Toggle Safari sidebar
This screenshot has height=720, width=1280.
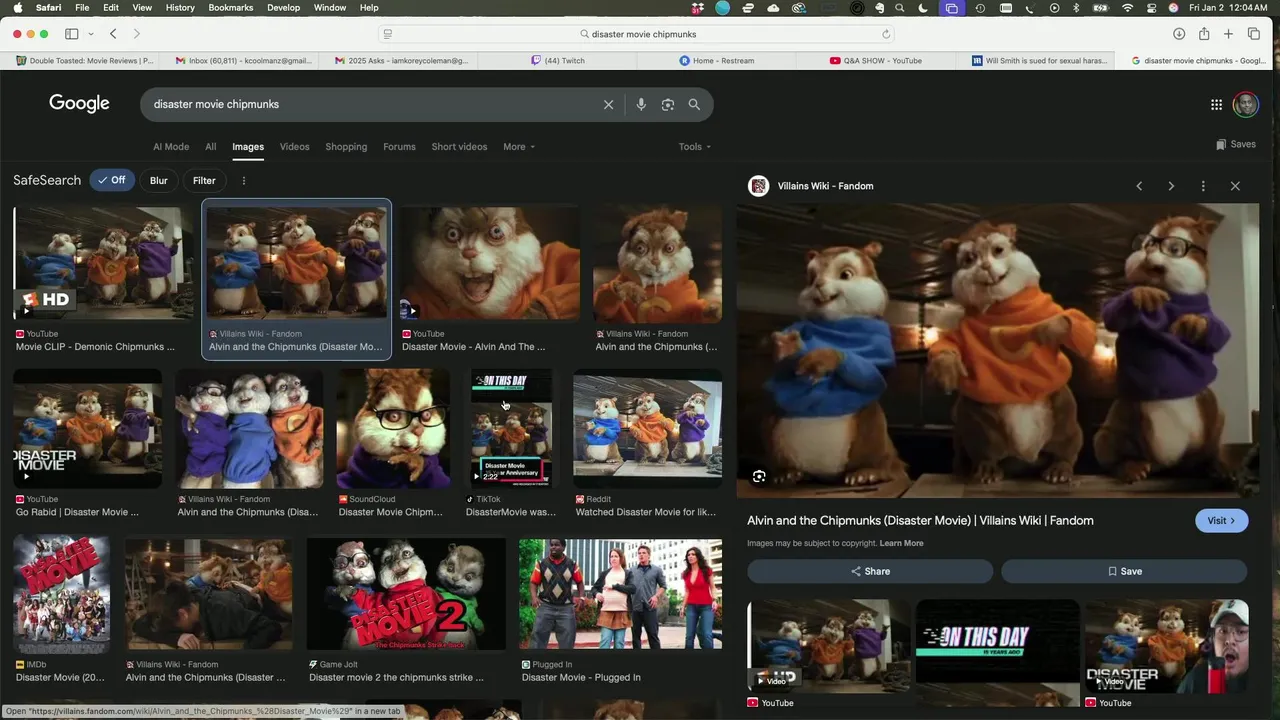72,34
